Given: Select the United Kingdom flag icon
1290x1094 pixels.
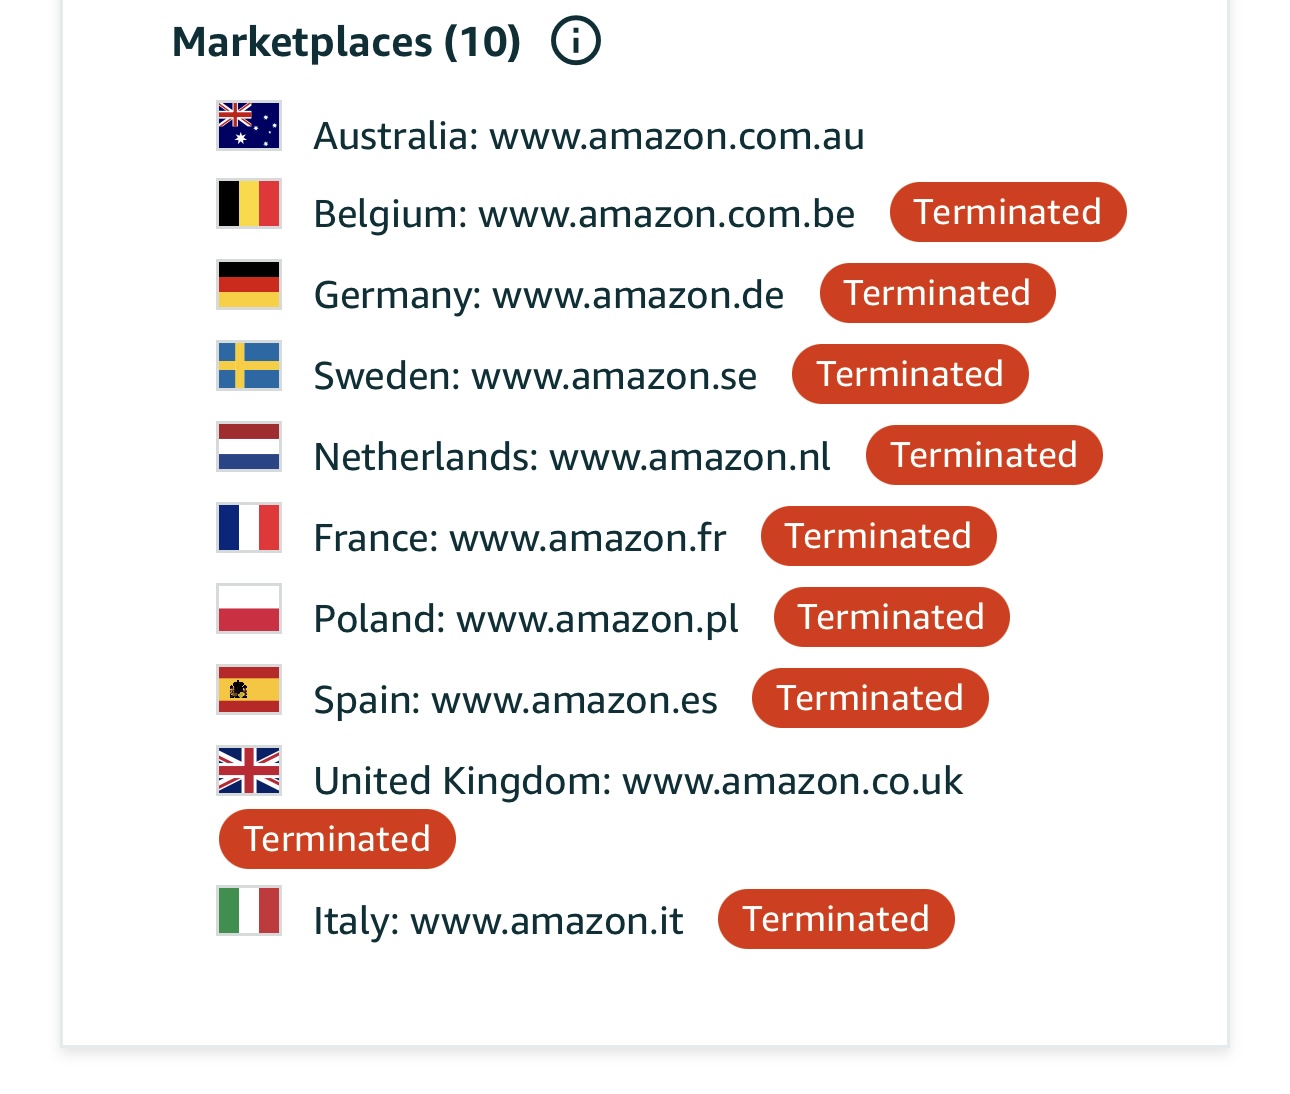Looking at the screenshot, I should [x=249, y=771].
